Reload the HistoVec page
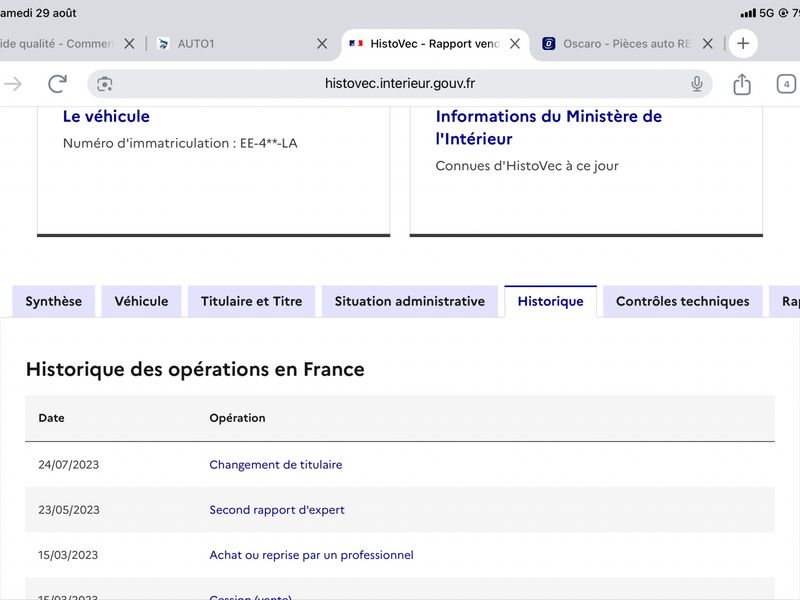This screenshot has width=800, height=600. [x=58, y=84]
